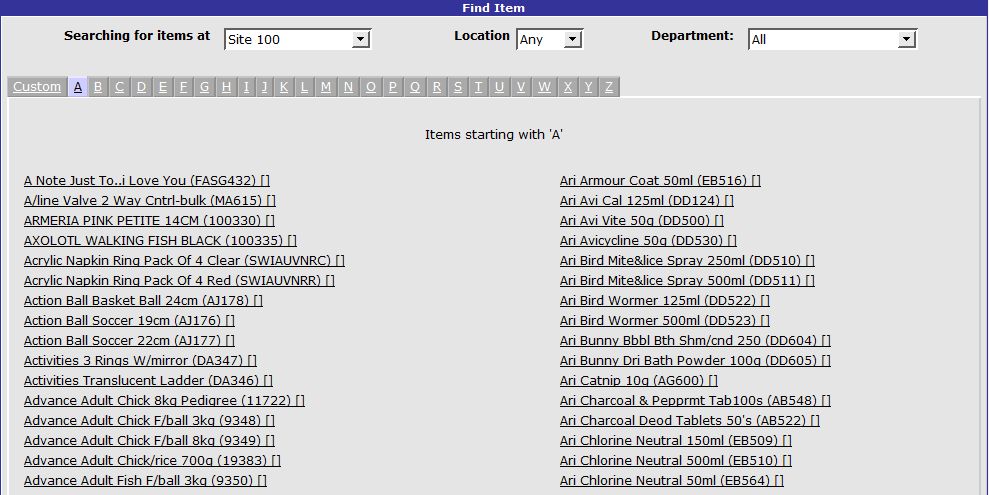Open Ari Bird Wormer 500ml item
989x495 pixels.
pyautogui.click(x=665, y=320)
